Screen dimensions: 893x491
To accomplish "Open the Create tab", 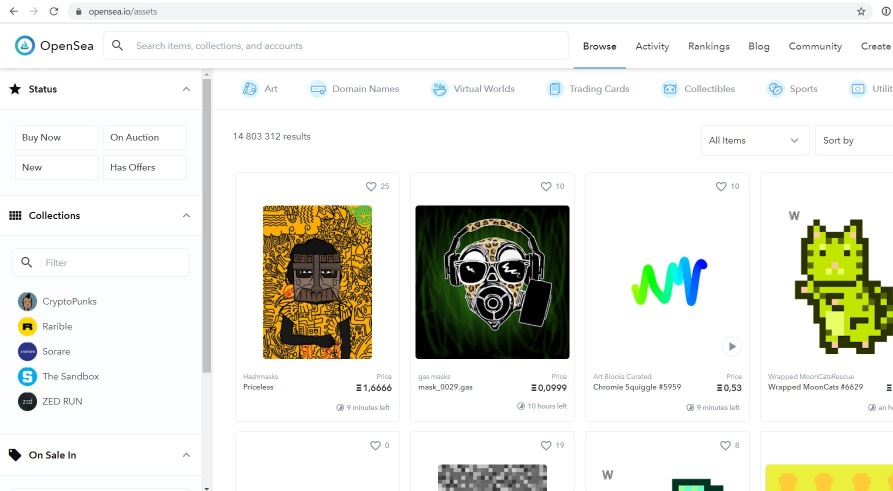I will (875, 46).
